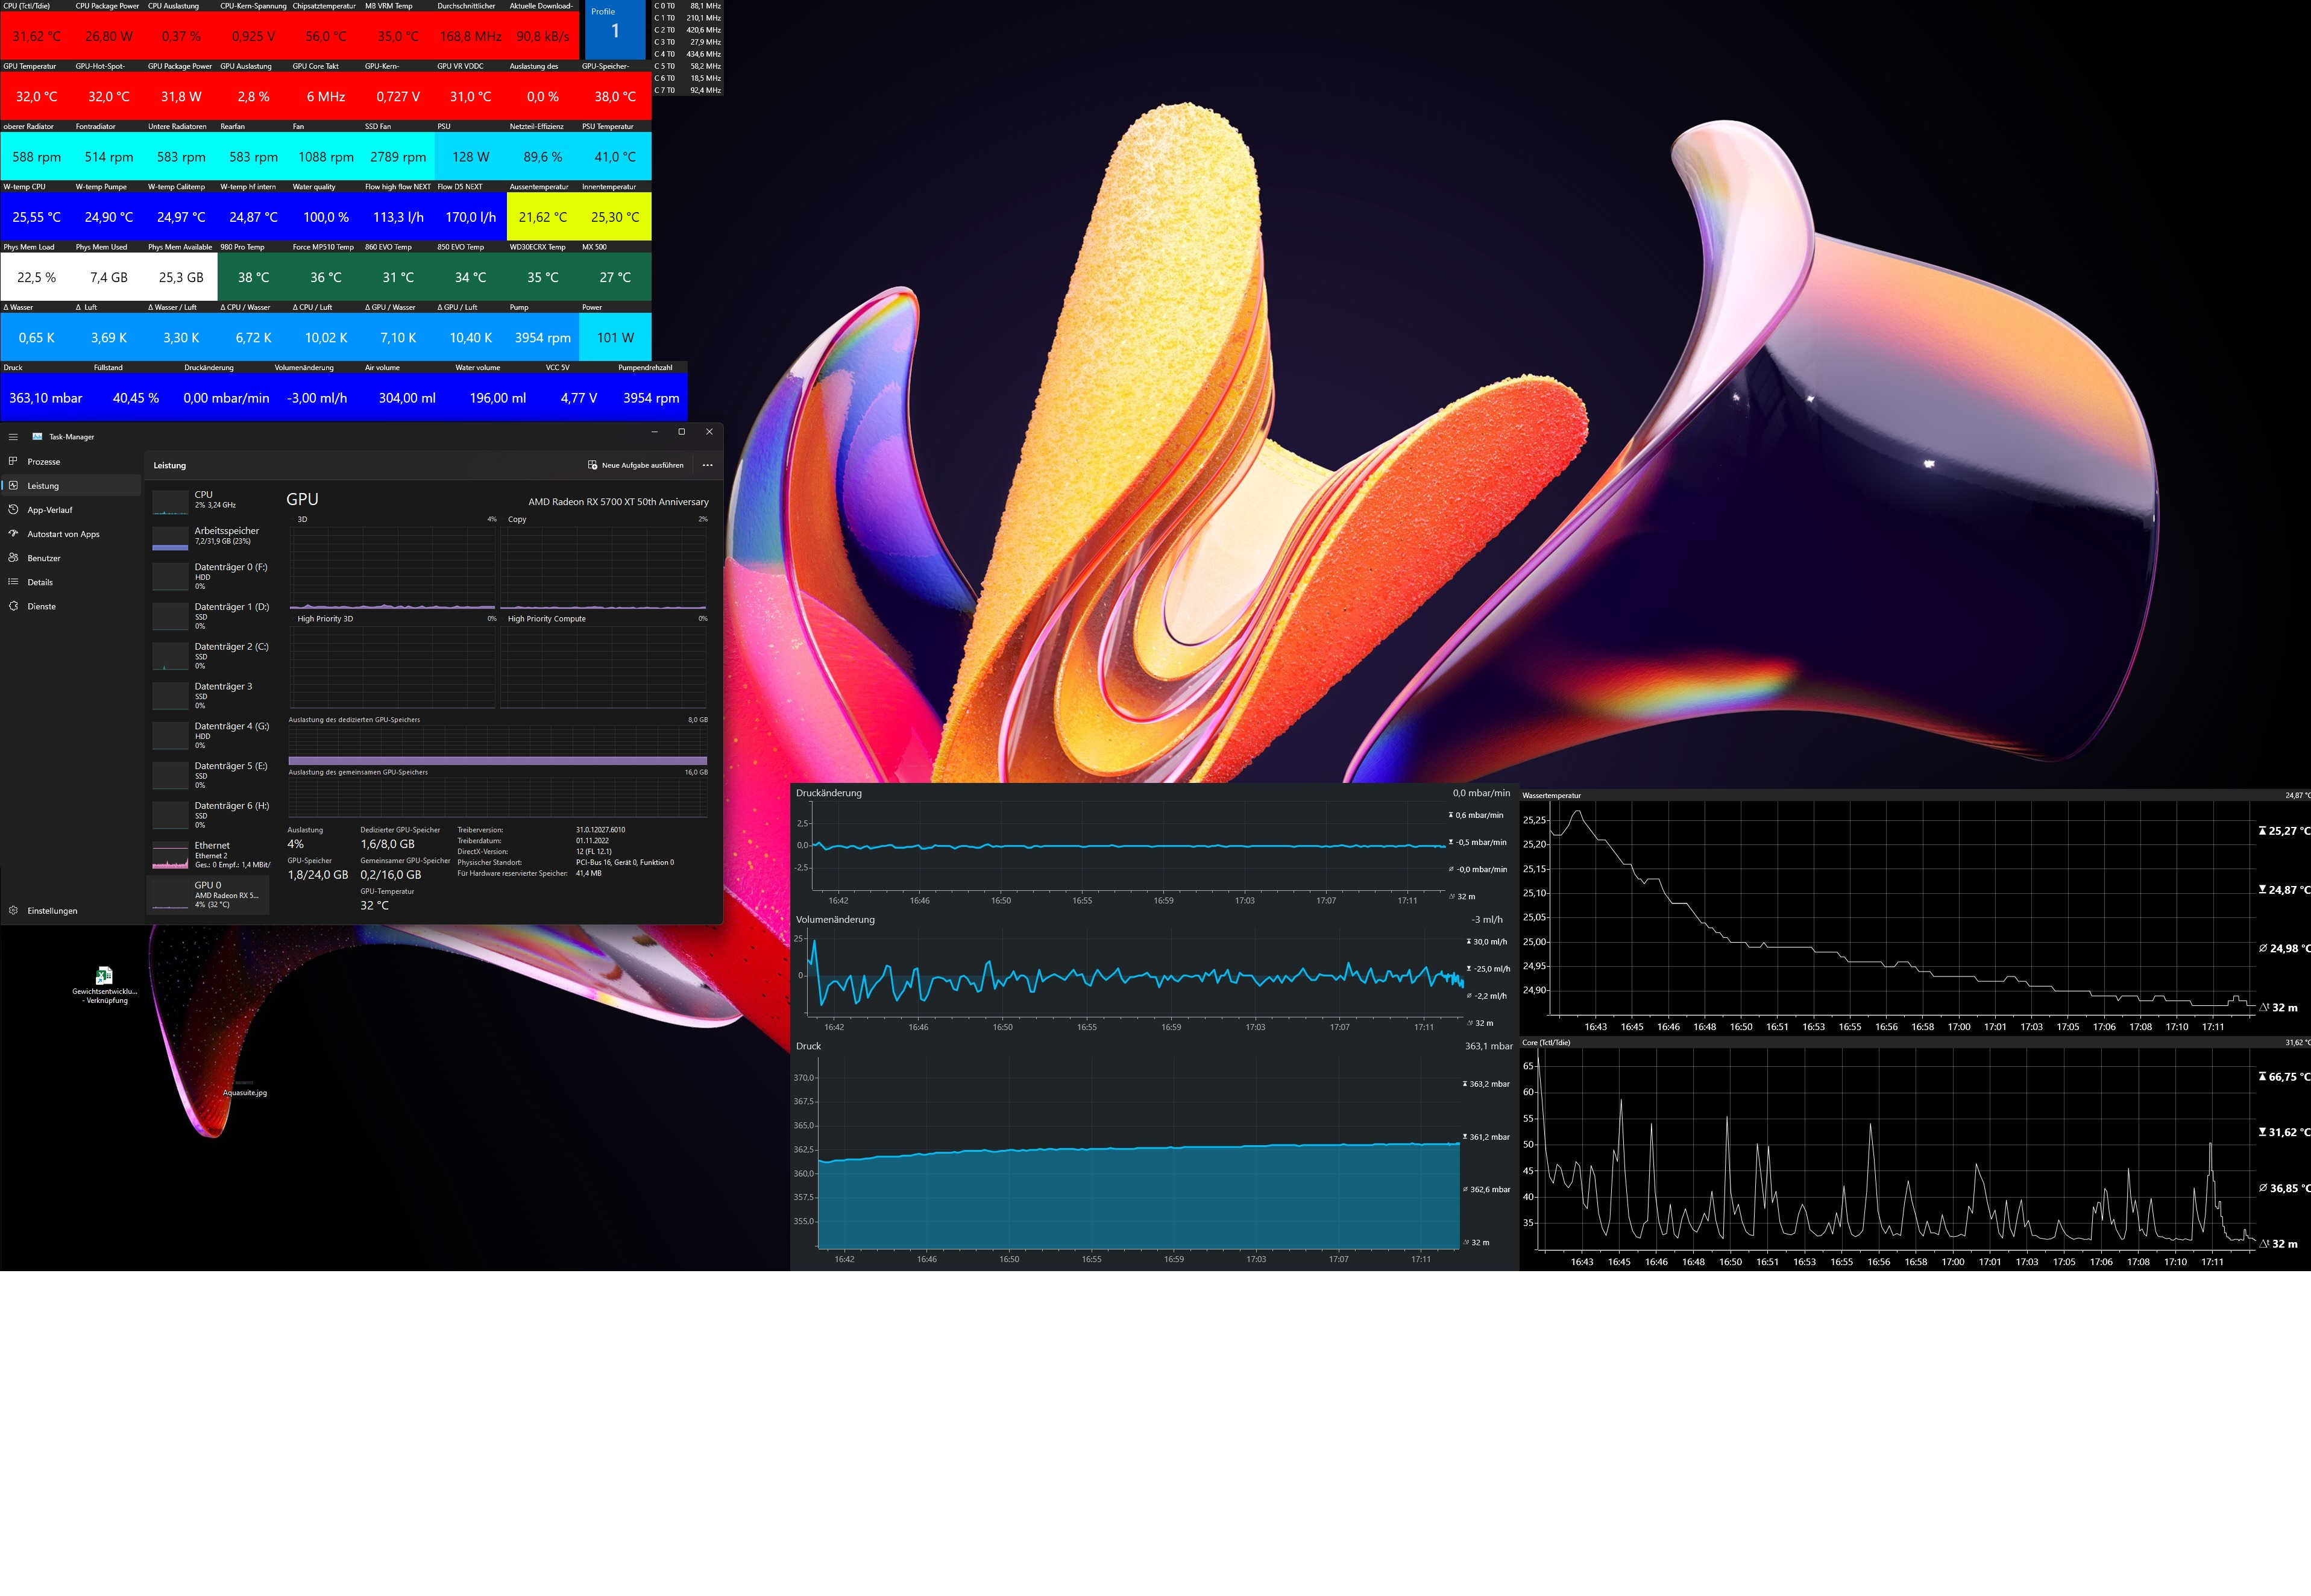
Task: Open Einstellungen gear at sidebar bottom
Action: pyautogui.click(x=13, y=911)
